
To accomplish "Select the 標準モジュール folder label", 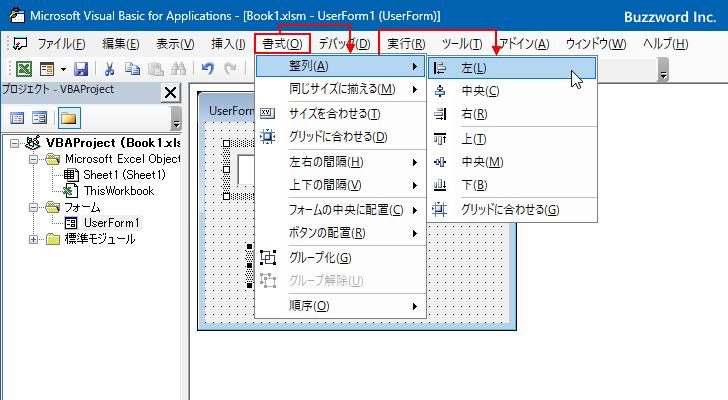I will (x=100, y=239).
